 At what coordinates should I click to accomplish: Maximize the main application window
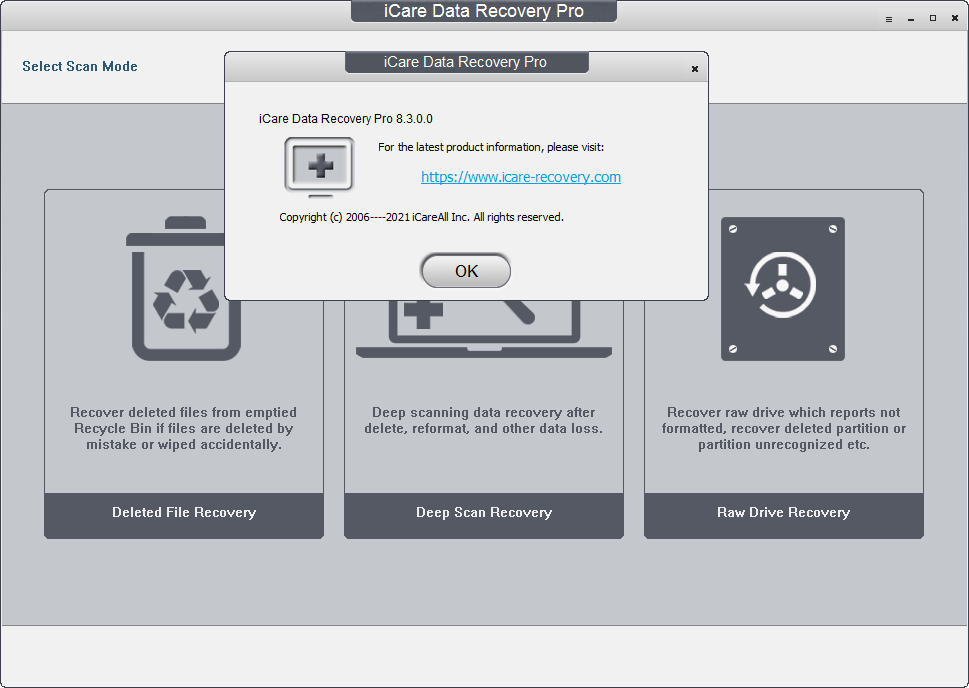coord(933,19)
